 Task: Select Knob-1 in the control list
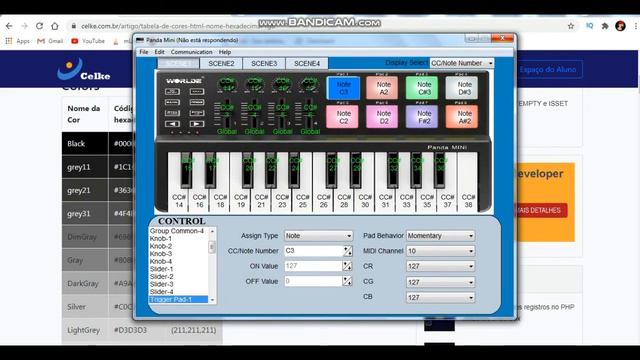160,238
